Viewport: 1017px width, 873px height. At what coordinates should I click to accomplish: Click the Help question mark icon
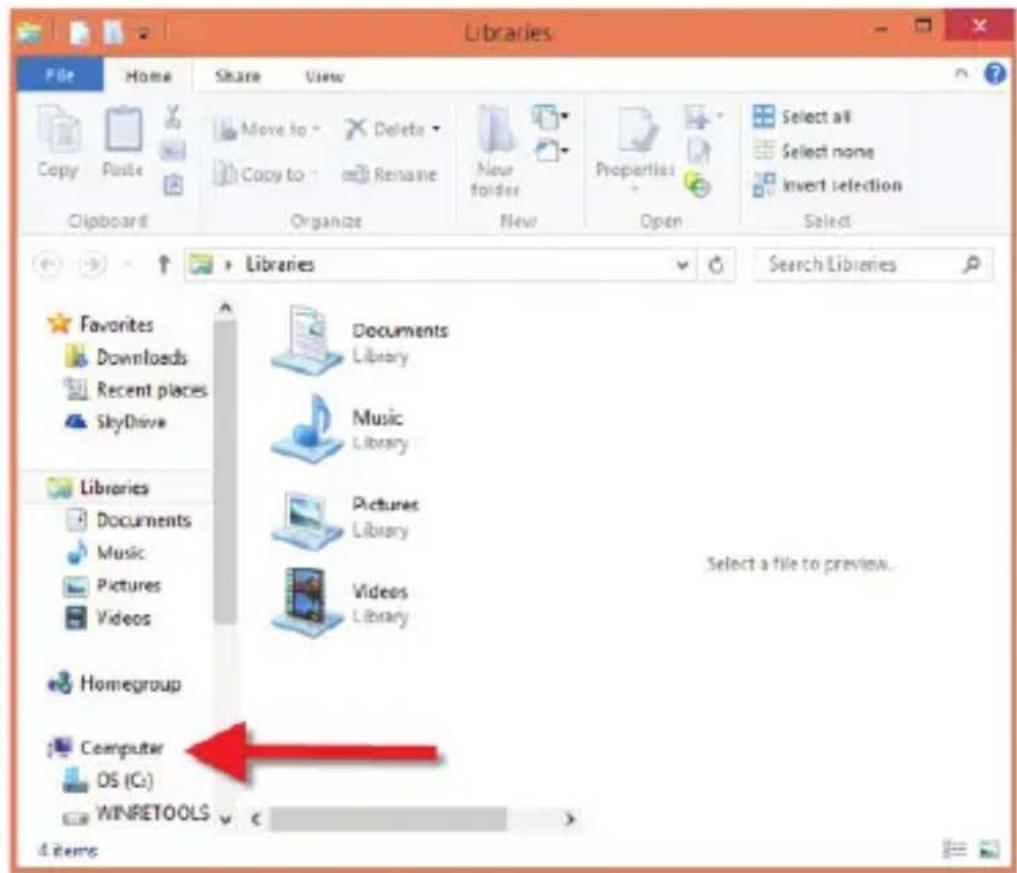coord(995,74)
